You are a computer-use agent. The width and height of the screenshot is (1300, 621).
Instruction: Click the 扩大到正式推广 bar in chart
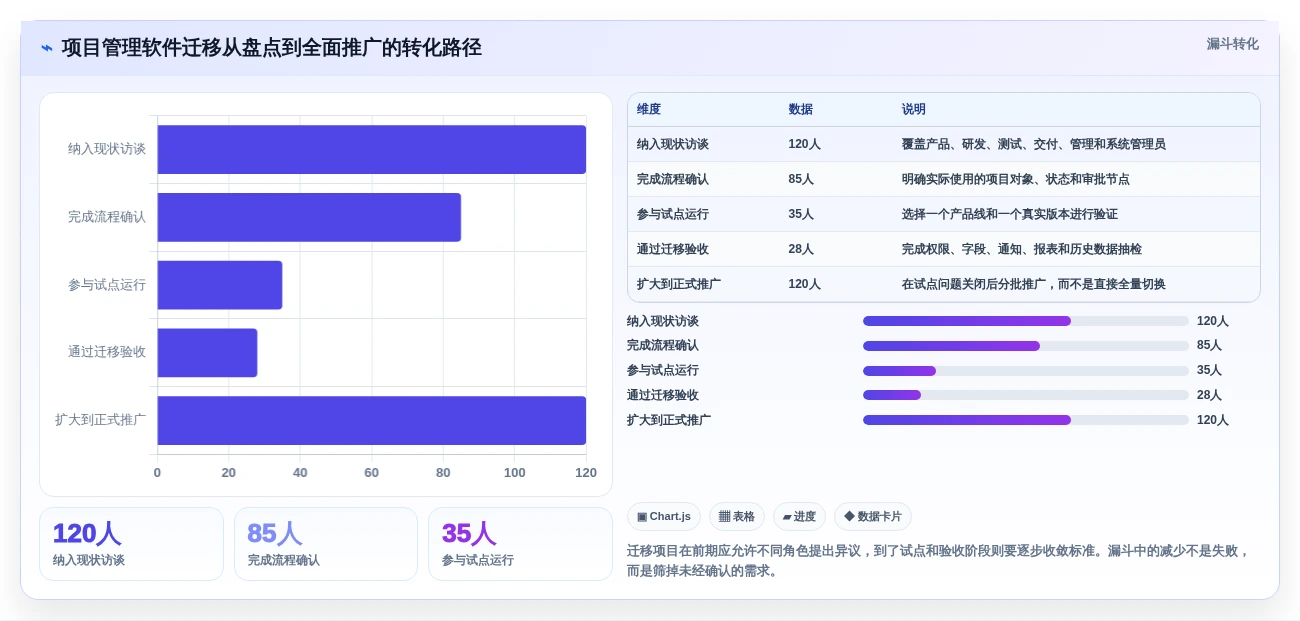pos(371,420)
